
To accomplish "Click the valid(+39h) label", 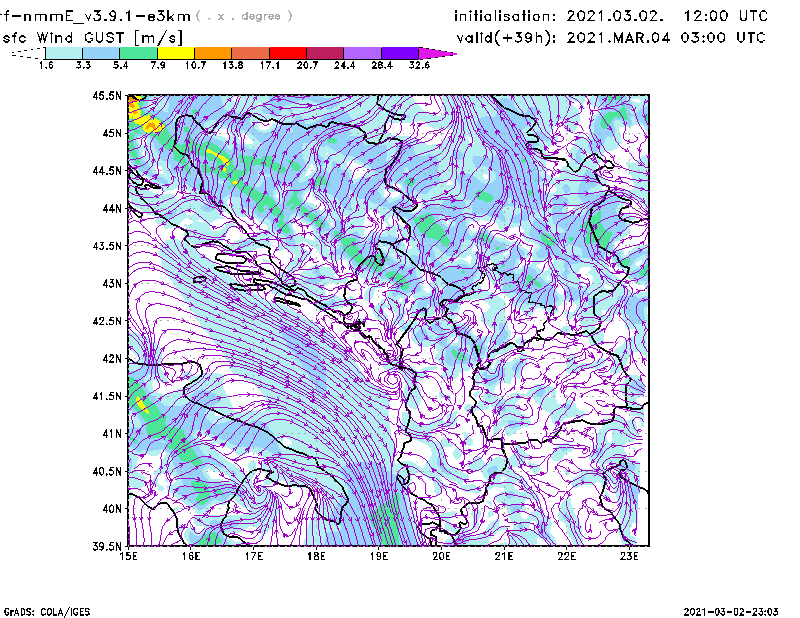I will (506, 38).
